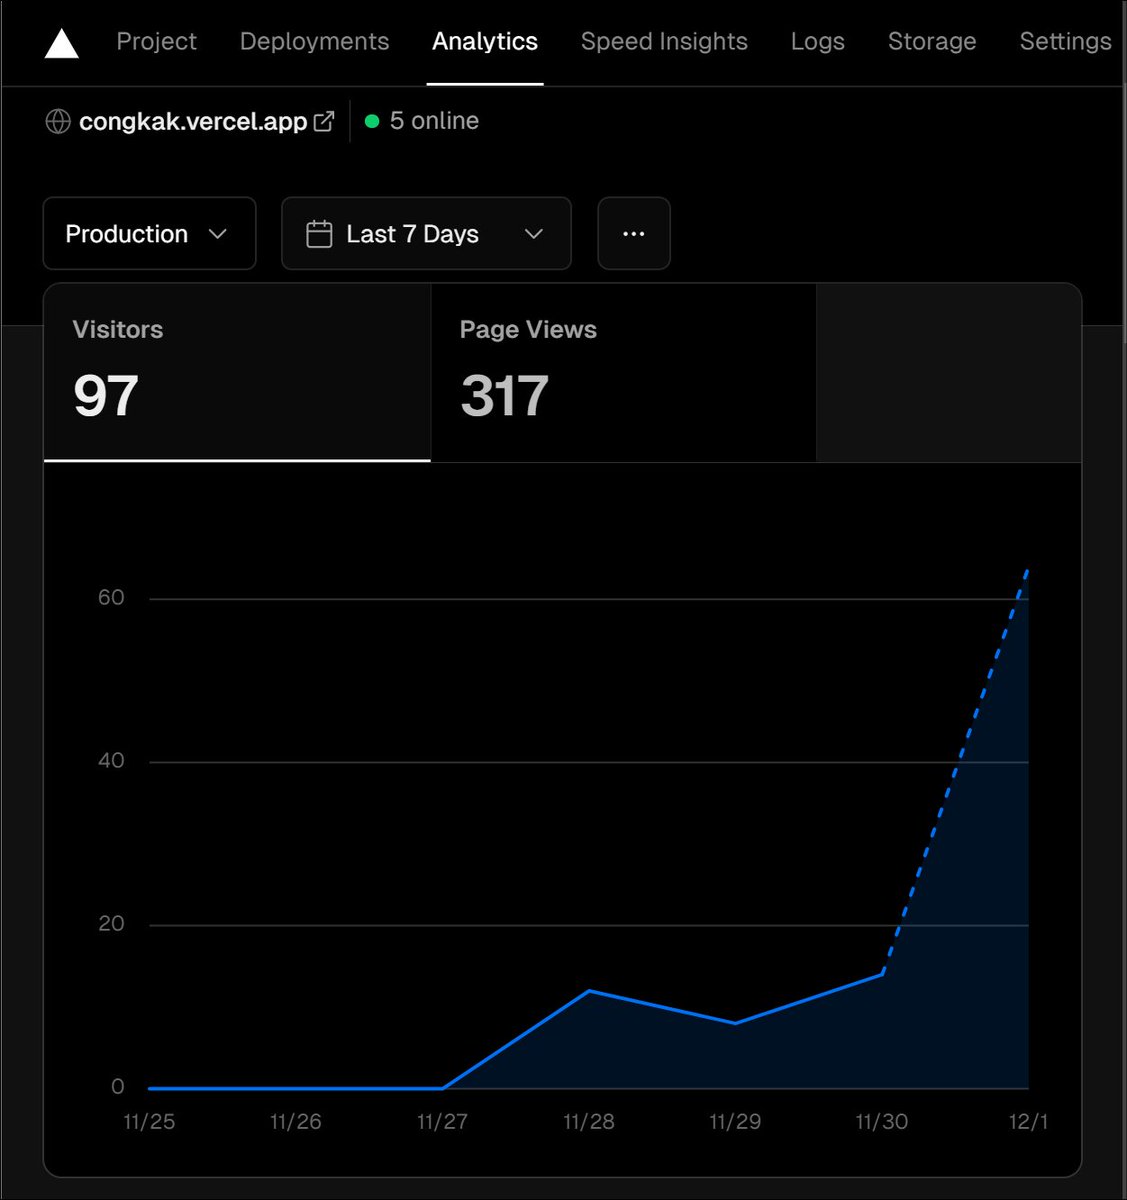This screenshot has width=1127, height=1200.
Task: Click the 60 y-axis label
Action: (111, 598)
